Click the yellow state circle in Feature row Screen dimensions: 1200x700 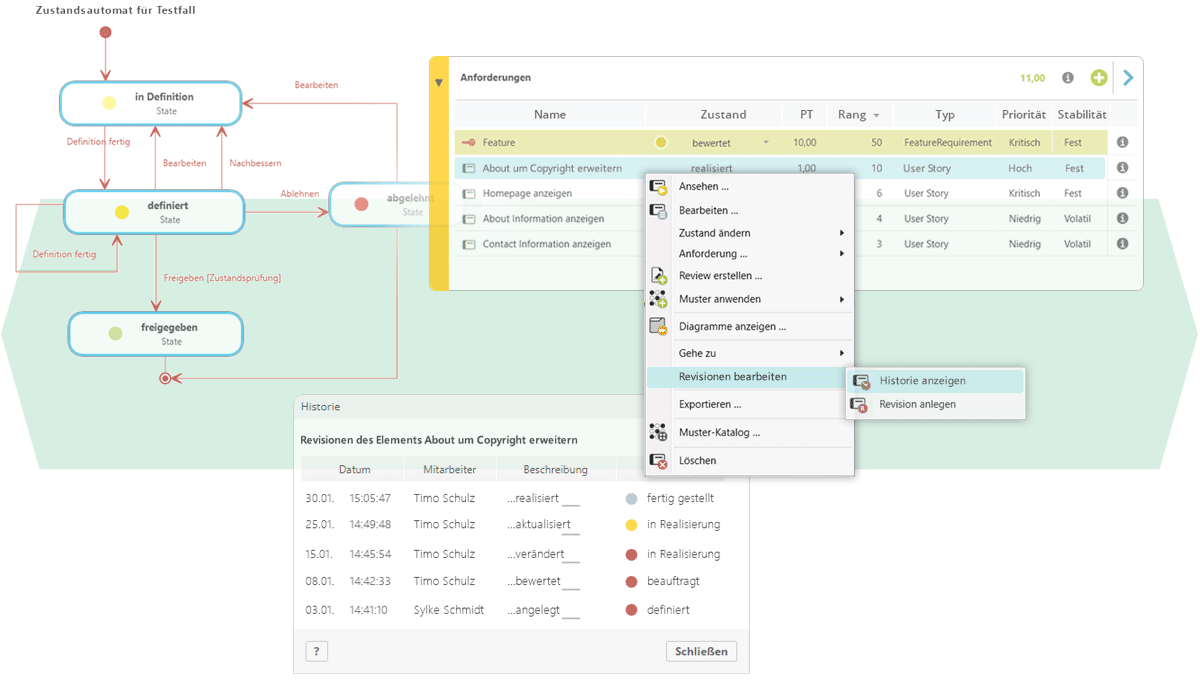(660, 143)
